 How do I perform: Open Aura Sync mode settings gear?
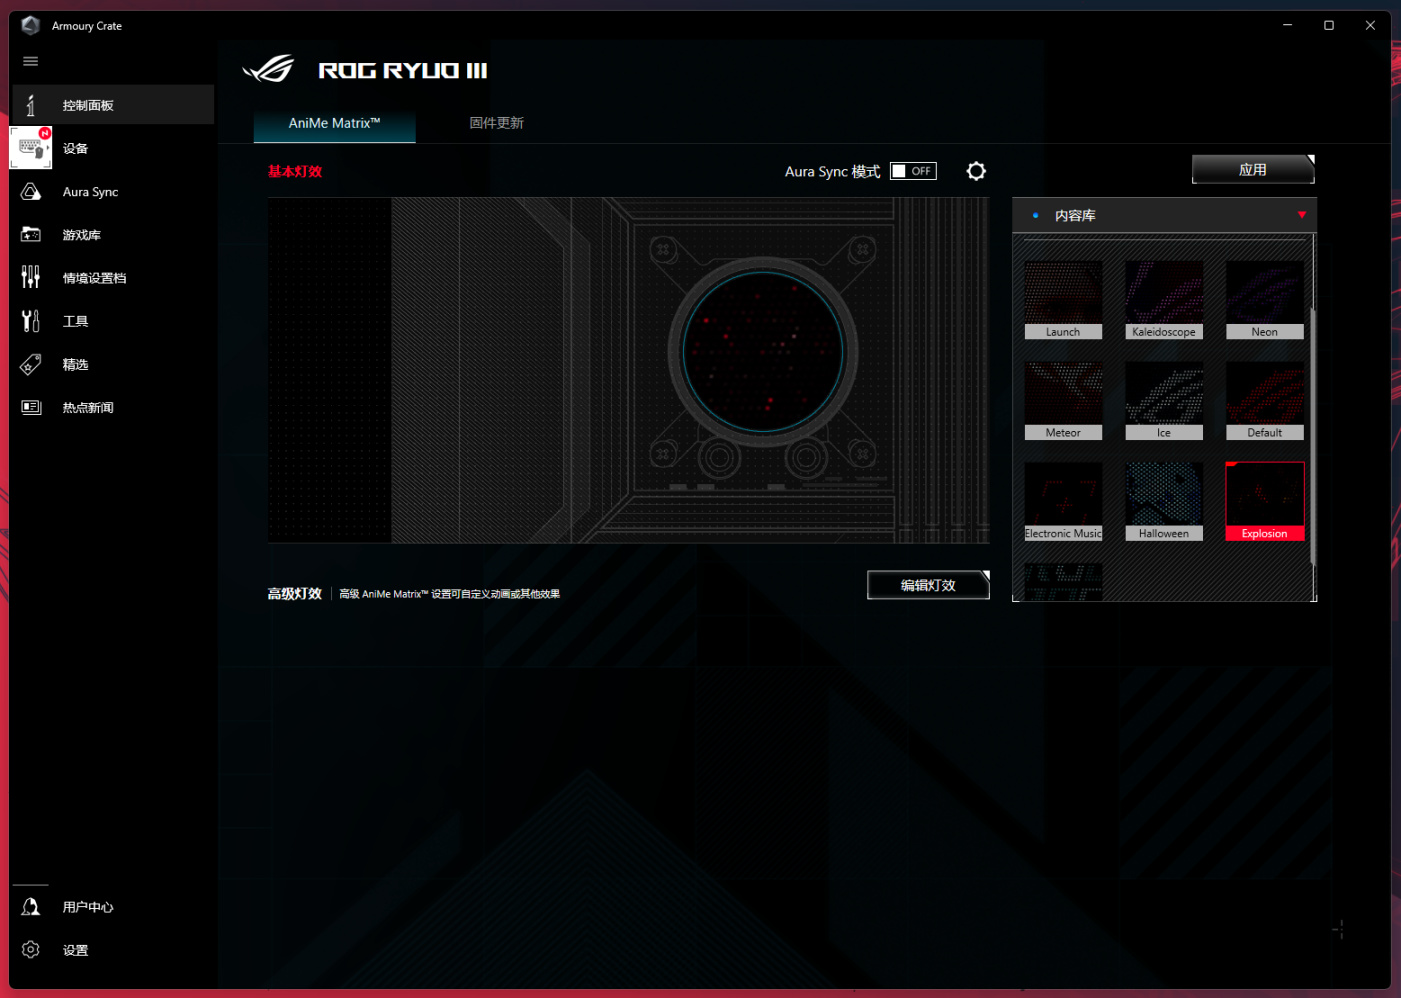click(976, 171)
